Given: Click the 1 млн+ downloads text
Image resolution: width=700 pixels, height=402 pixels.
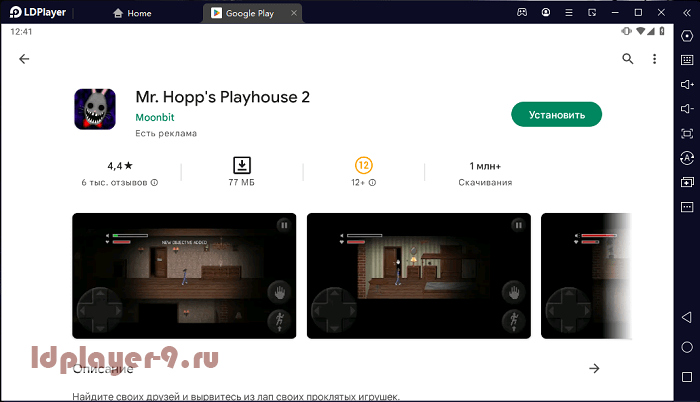Looking at the screenshot, I should (485, 166).
